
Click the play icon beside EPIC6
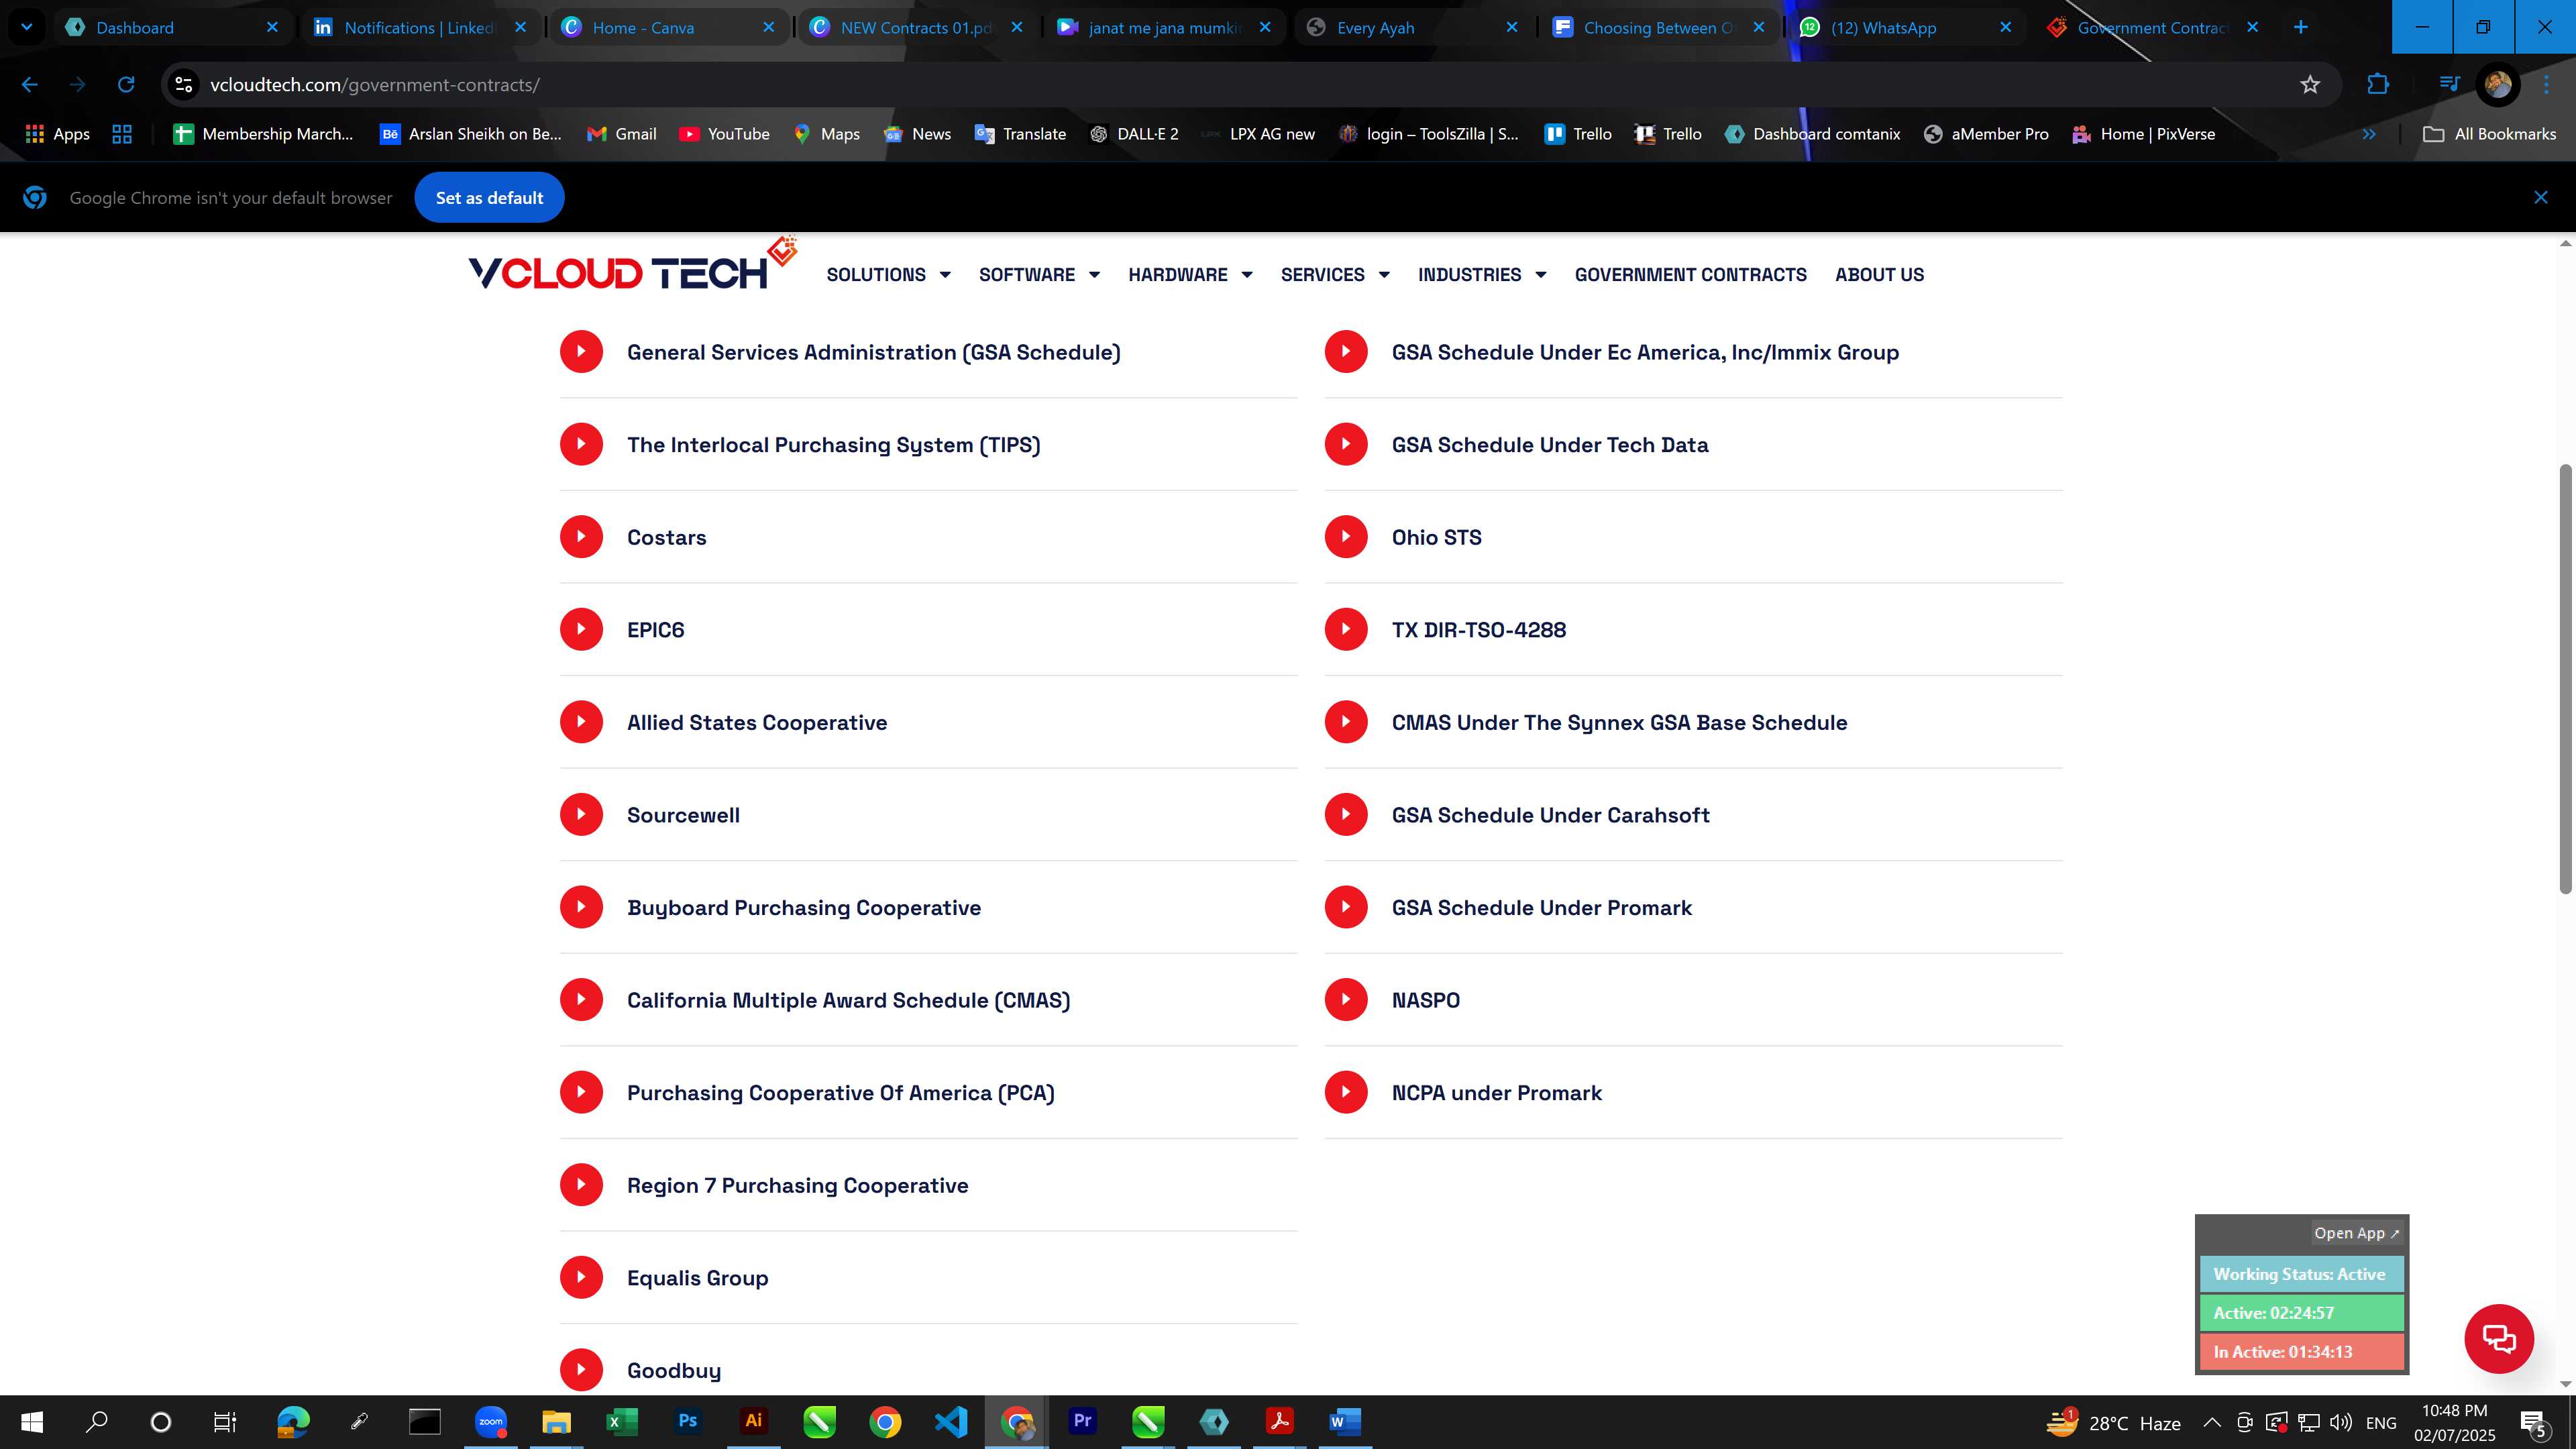pyautogui.click(x=581, y=629)
